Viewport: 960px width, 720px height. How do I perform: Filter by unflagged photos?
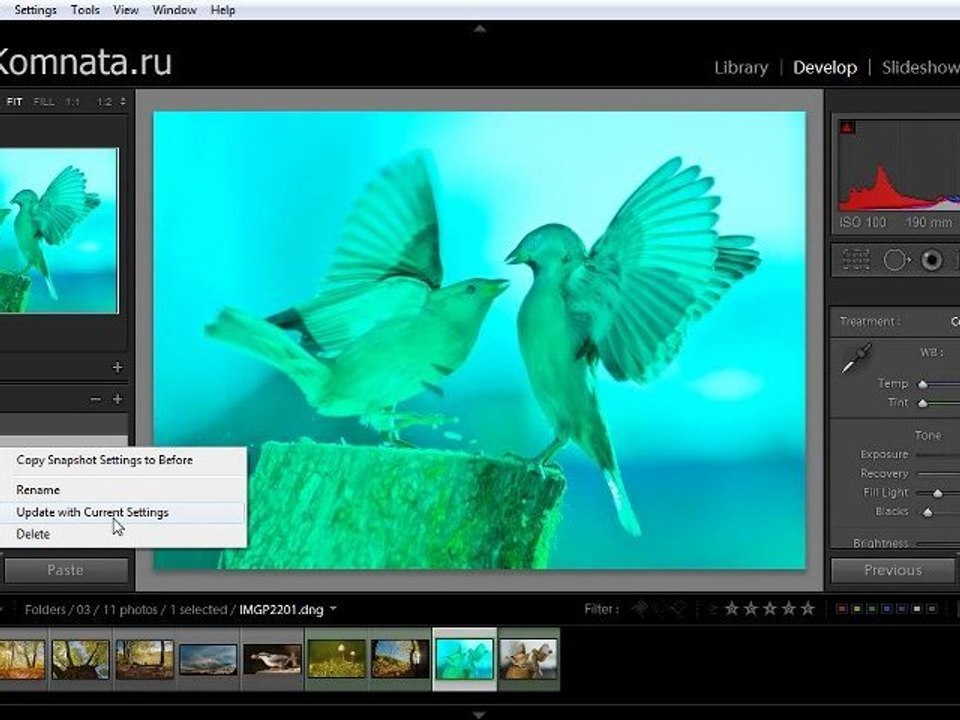click(x=659, y=609)
